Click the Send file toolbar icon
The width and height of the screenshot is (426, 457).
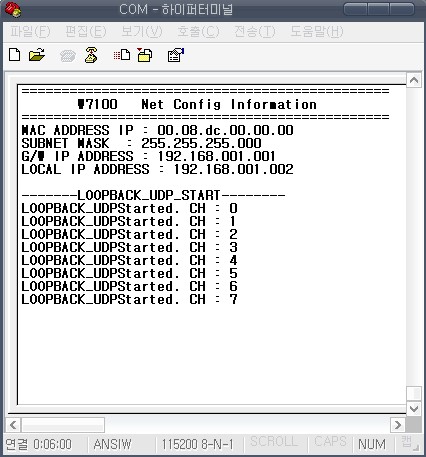coord(122,55)
